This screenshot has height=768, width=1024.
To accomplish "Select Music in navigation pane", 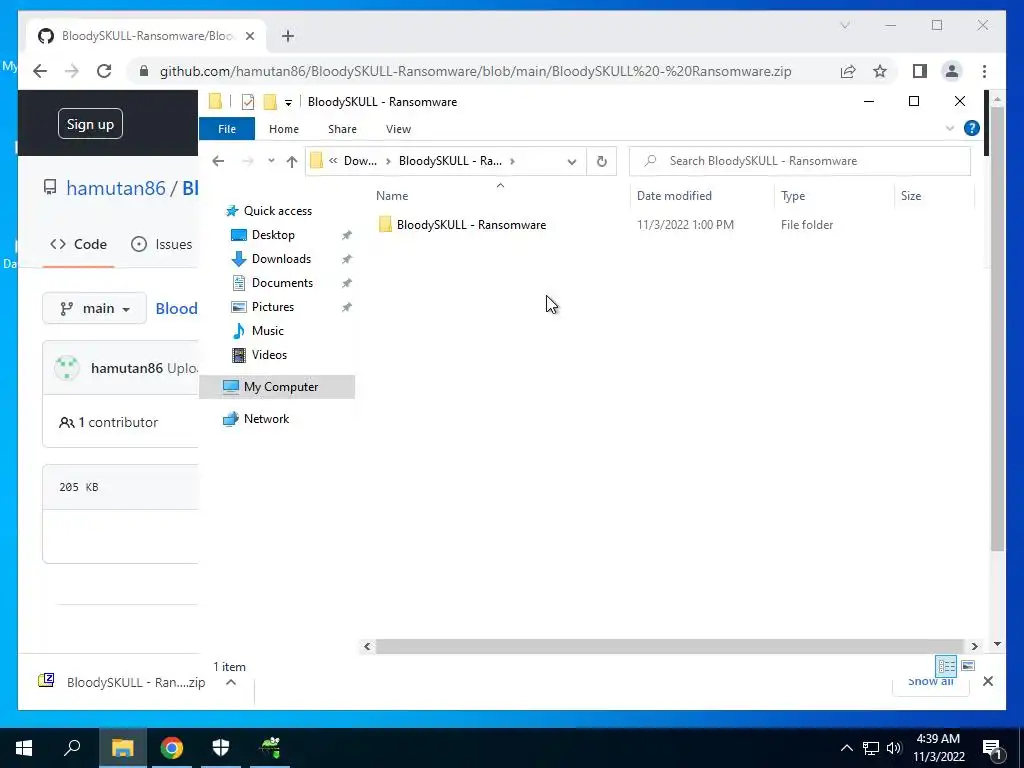I will pyautogui.click(x=258, y=331).
